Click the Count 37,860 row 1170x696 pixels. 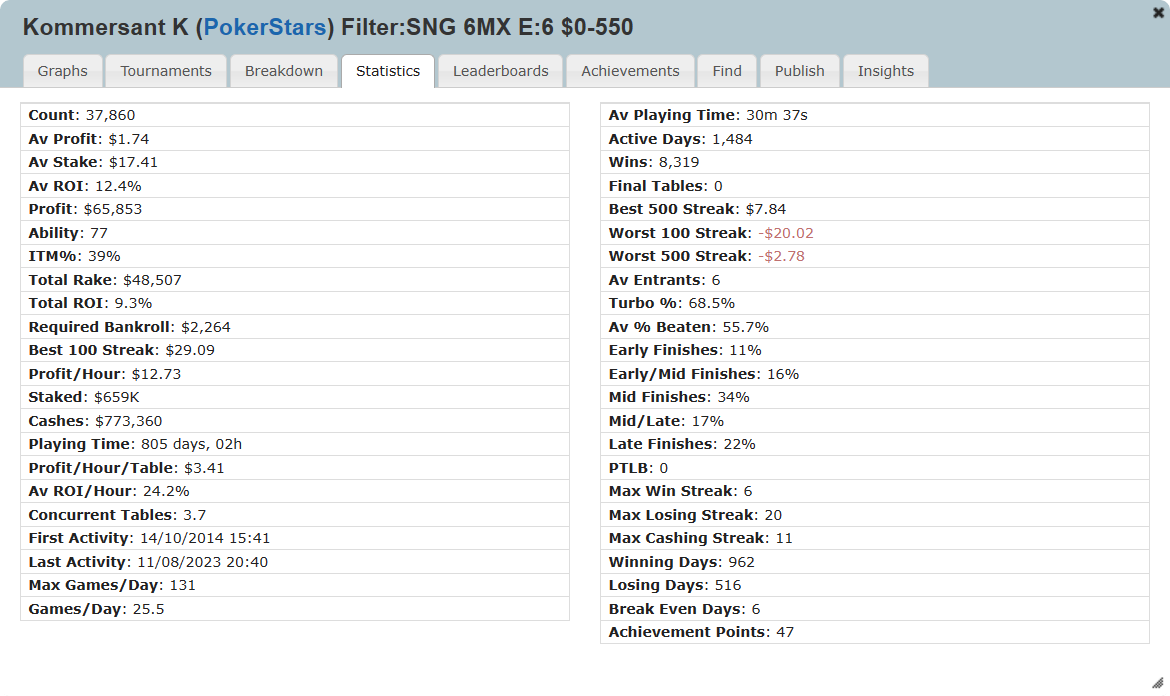tap(295, 115)
